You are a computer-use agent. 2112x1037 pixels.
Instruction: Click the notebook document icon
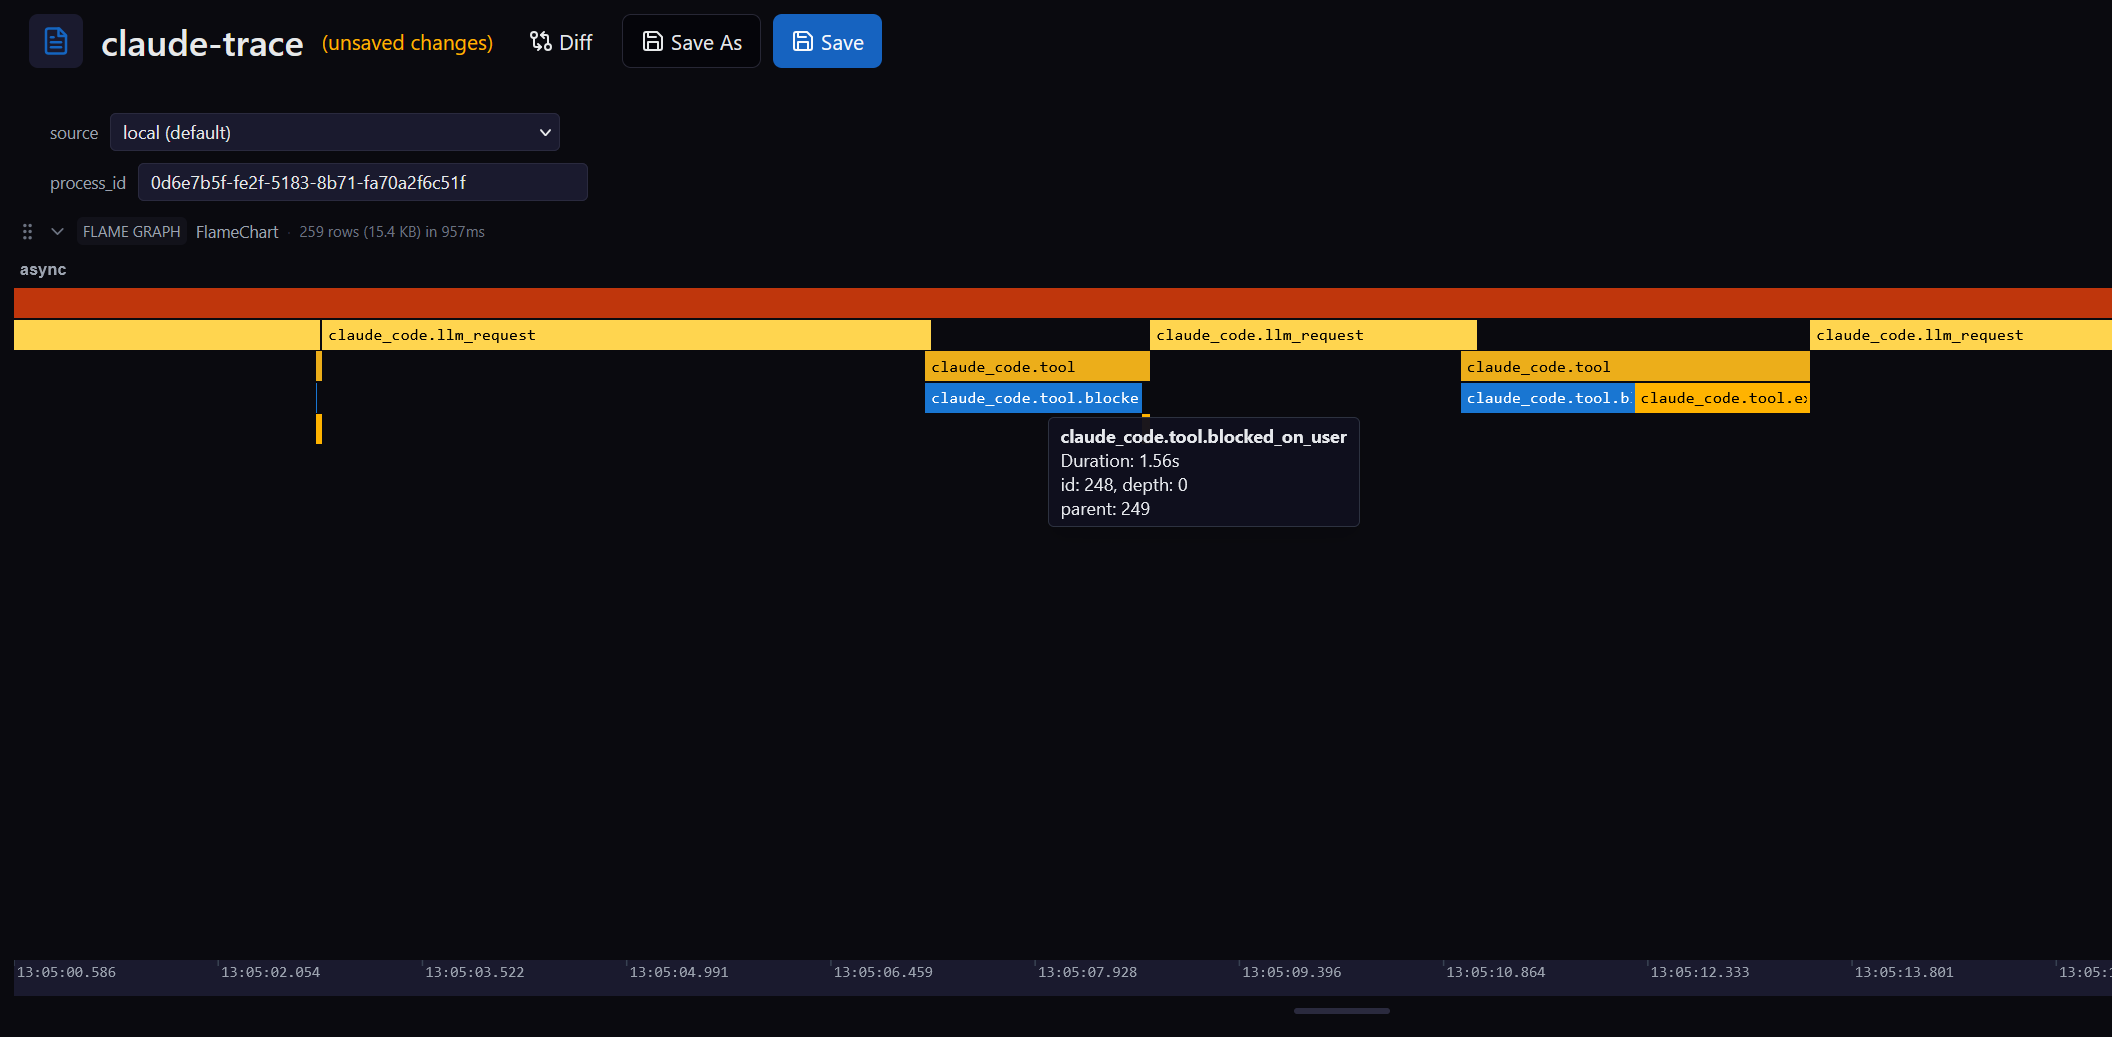coord(56,41)
